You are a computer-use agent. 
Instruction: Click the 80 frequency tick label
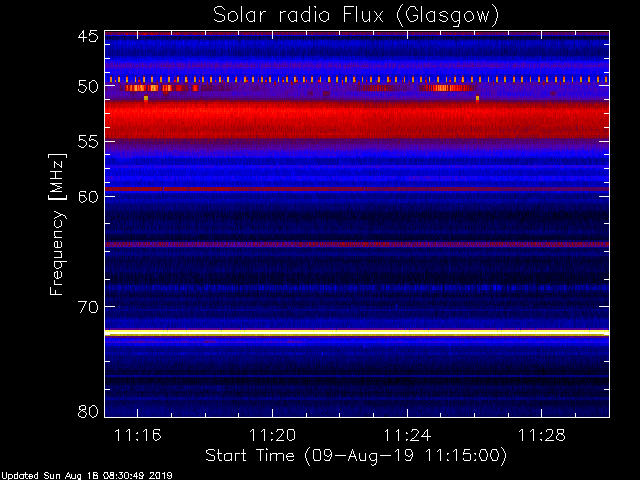(88, 411)
